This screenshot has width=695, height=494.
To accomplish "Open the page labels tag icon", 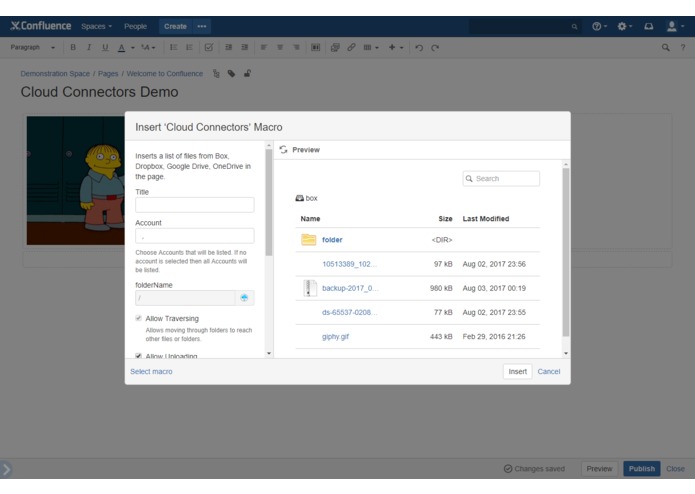I will click(x=231, y=74).
